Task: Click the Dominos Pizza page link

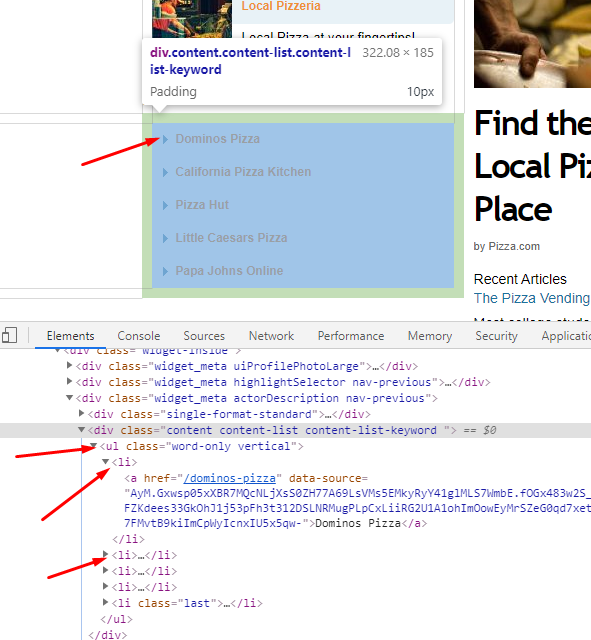Action: (218, 139)
